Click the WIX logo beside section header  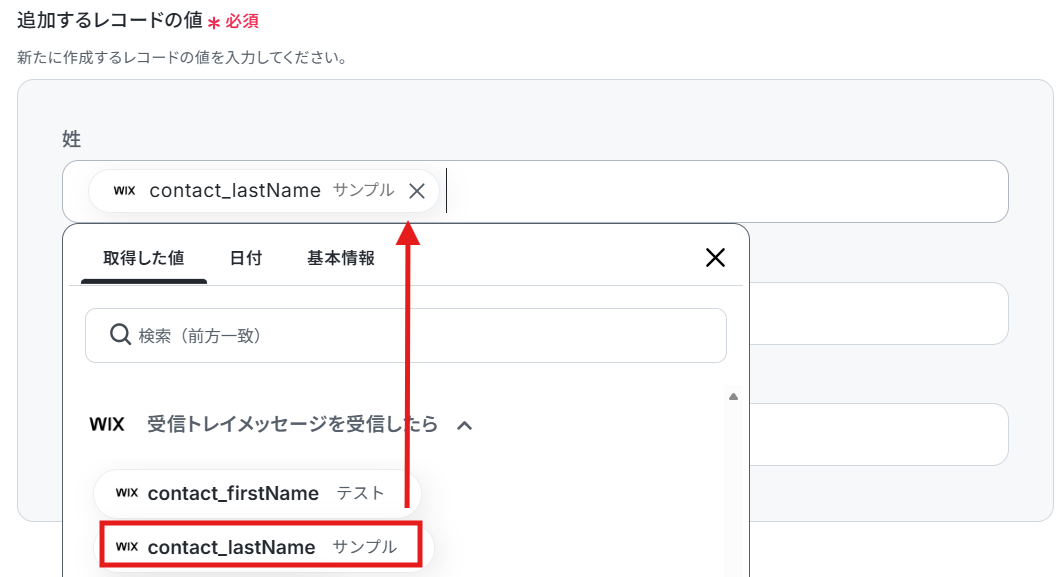point(107,425)
